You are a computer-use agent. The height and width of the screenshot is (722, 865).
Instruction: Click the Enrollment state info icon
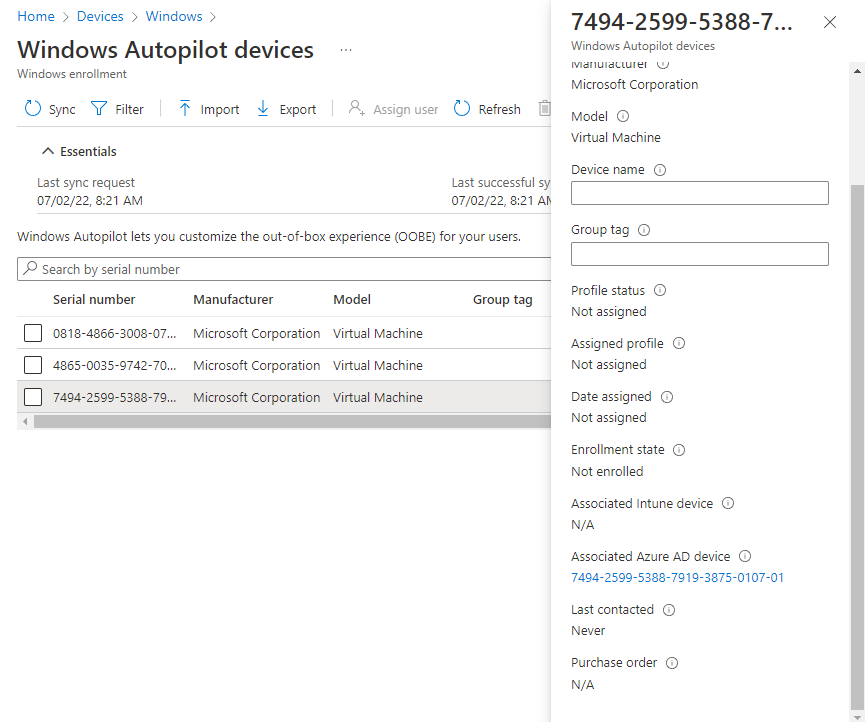pos(679,450)
